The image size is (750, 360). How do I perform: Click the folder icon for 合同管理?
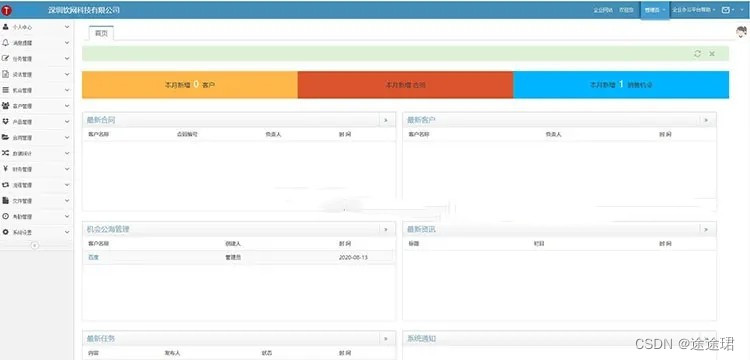[x=5, y=137]
